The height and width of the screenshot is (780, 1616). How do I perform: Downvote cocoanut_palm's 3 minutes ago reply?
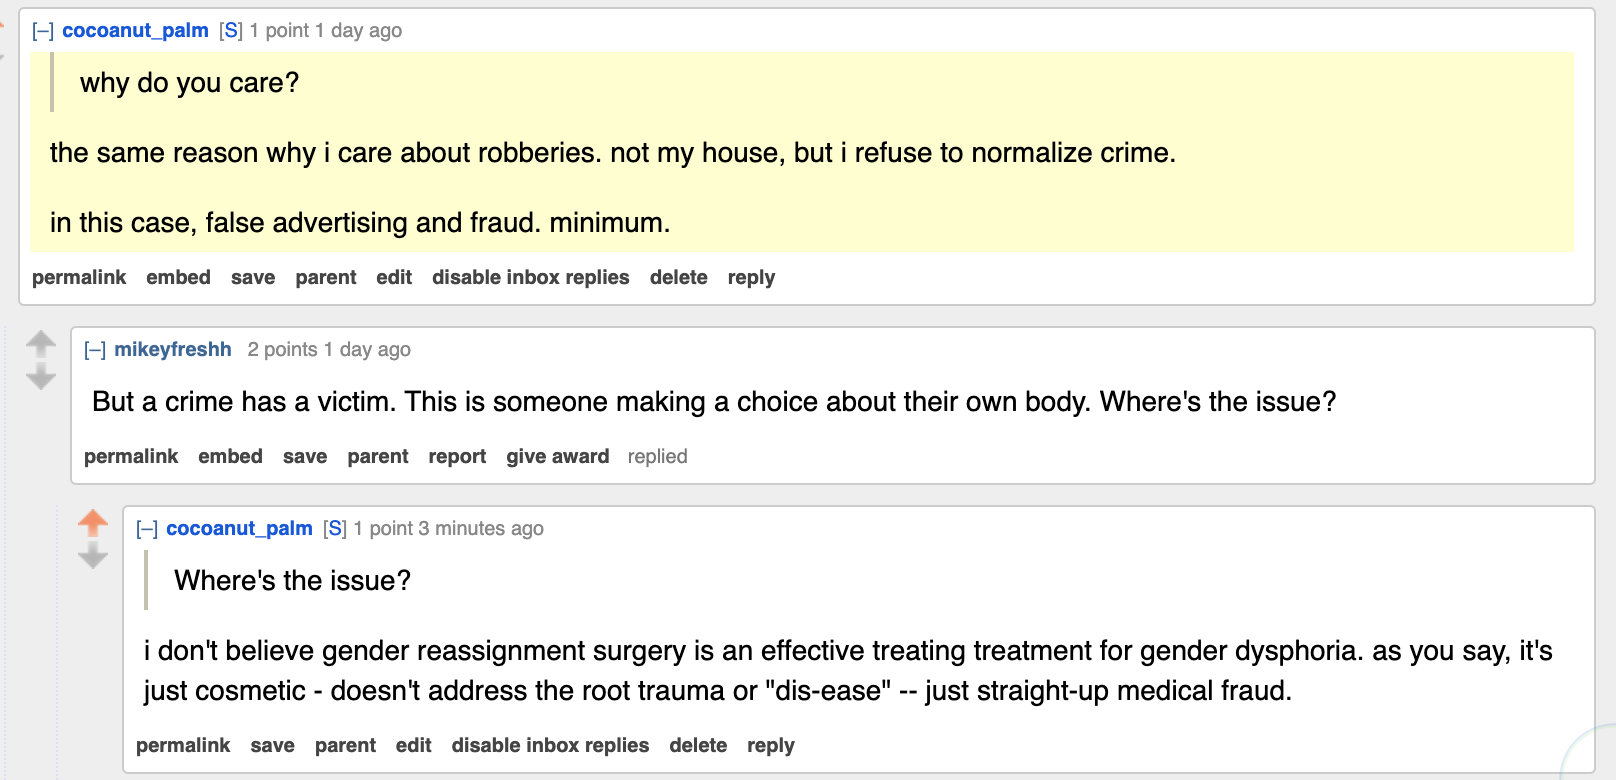[x=93, y=556]
